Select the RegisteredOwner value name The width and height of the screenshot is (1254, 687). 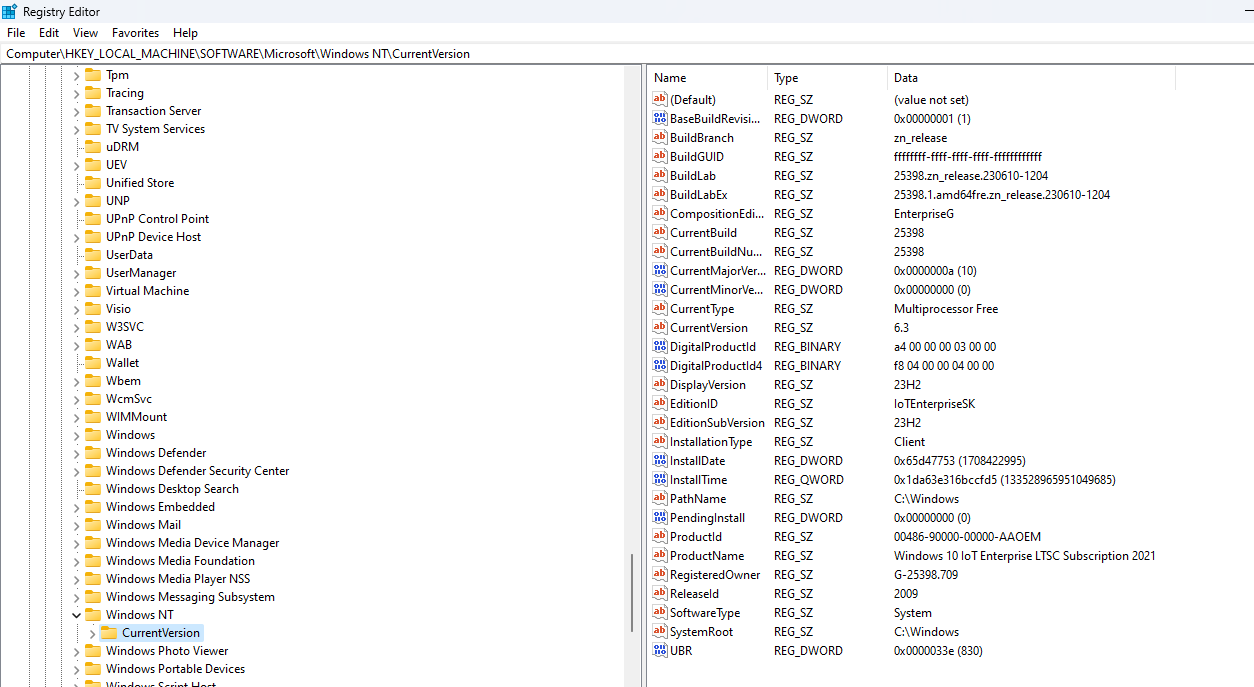715,575
